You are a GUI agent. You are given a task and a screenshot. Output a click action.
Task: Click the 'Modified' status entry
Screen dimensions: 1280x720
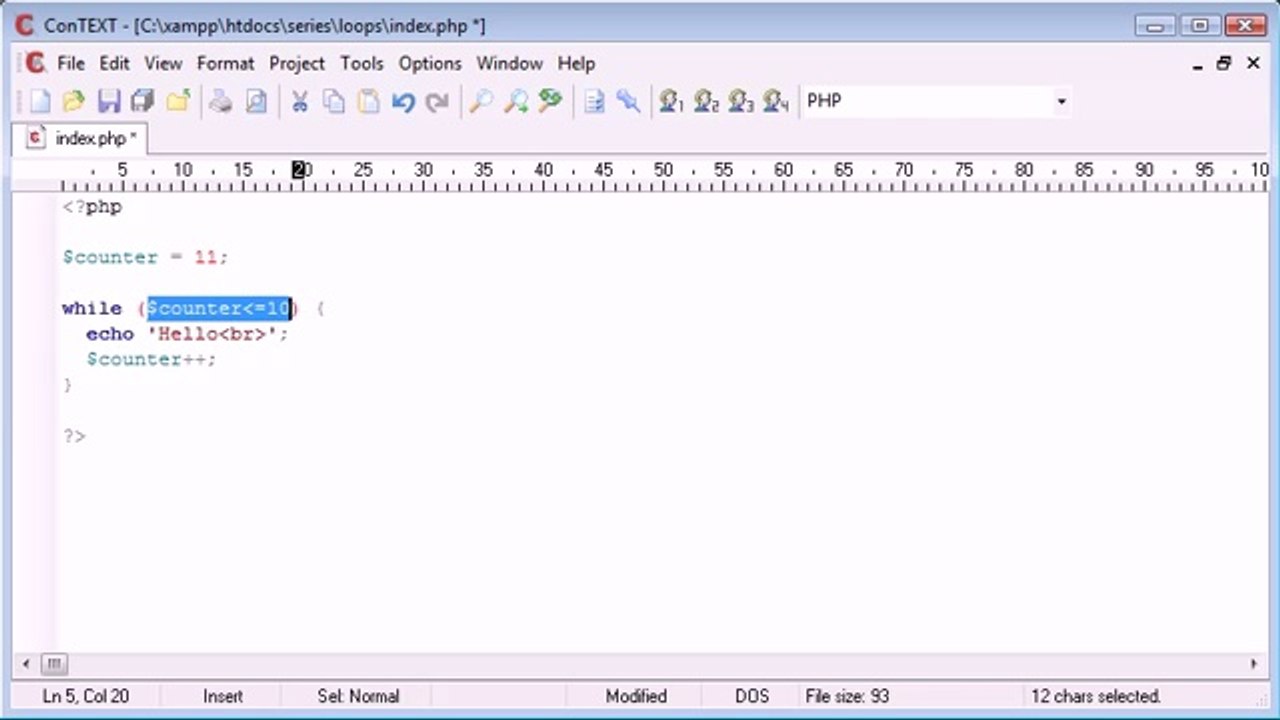[x=636, y=696]
